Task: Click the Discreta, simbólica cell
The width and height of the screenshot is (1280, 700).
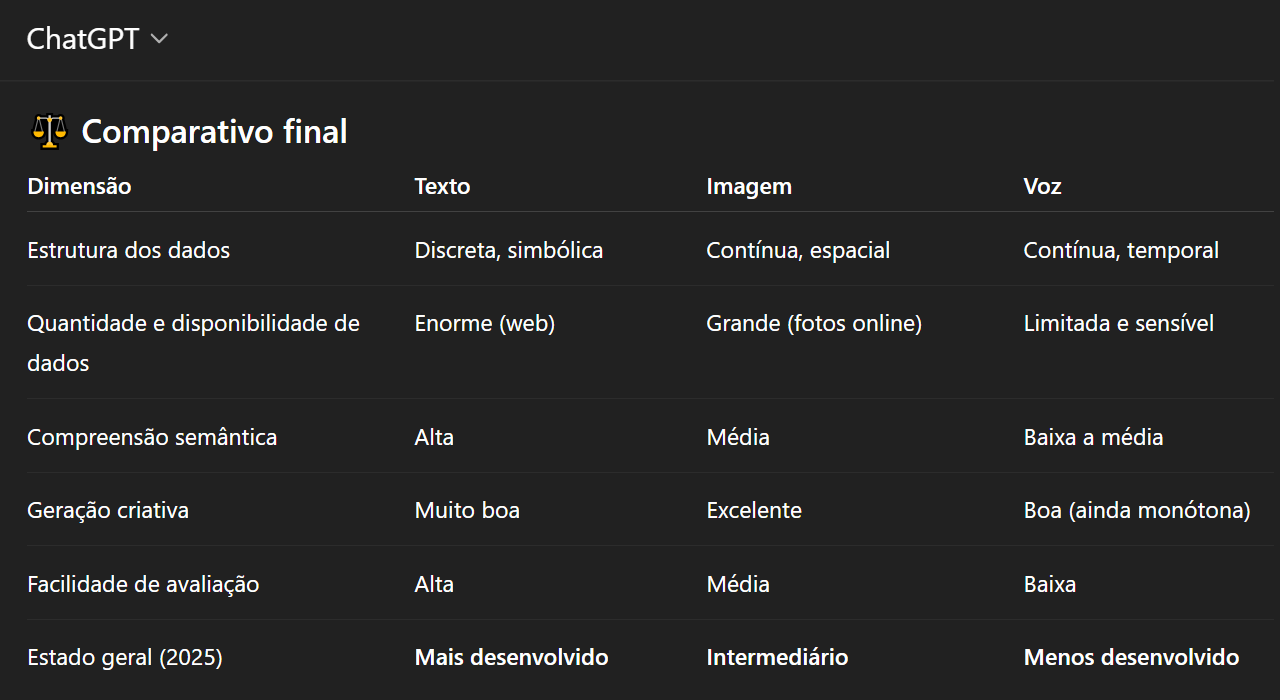Action: (x=509, y=250)
